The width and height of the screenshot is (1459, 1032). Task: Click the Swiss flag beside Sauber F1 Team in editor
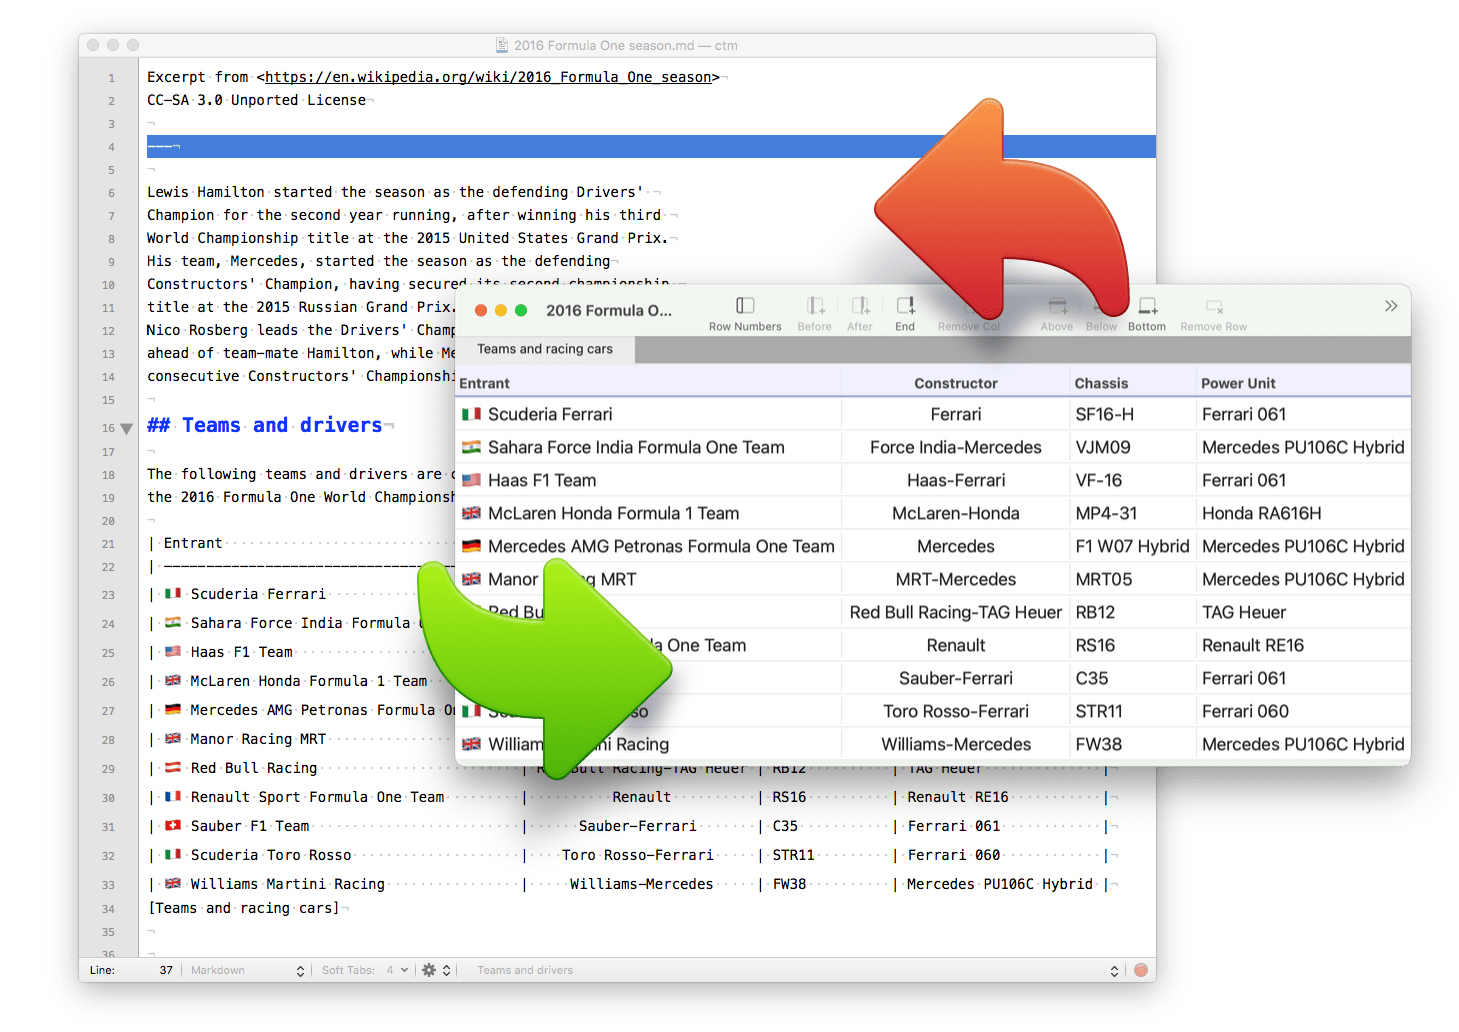pyautogui.click(x=173, y=826)
